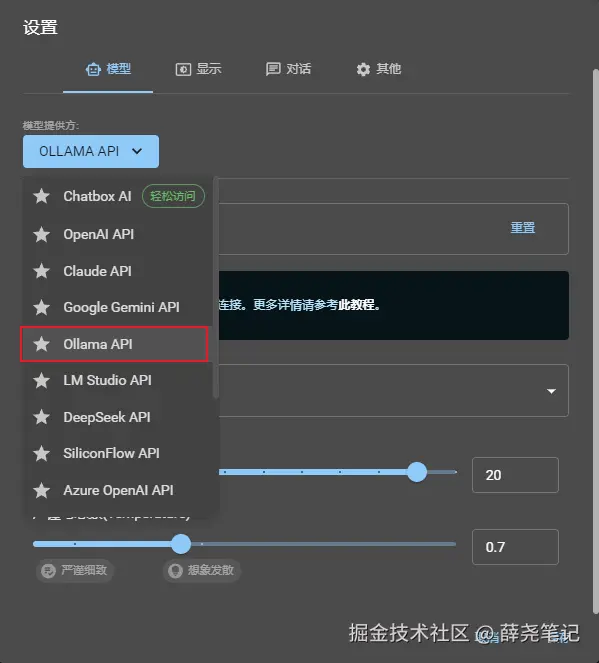The width and height of the screenshot is (599, 663).
Task: Click star icon beside SiliconFlow API
Action: (41, 453)
